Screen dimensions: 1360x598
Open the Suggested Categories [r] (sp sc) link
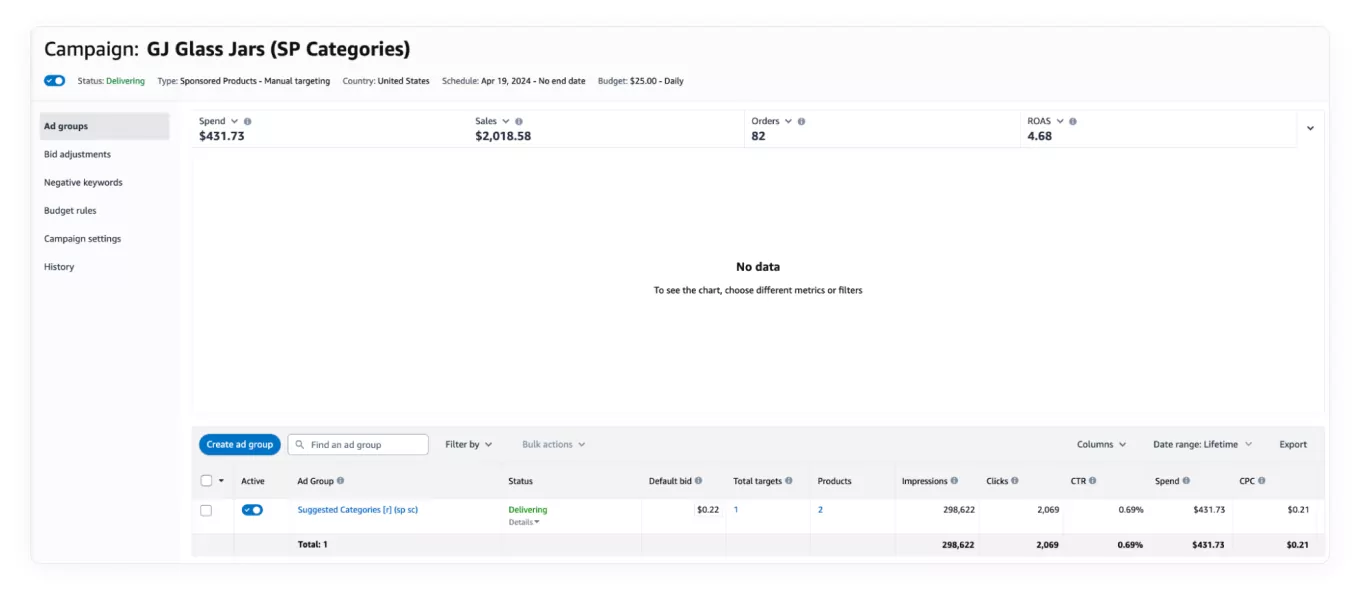pos(357,510)
